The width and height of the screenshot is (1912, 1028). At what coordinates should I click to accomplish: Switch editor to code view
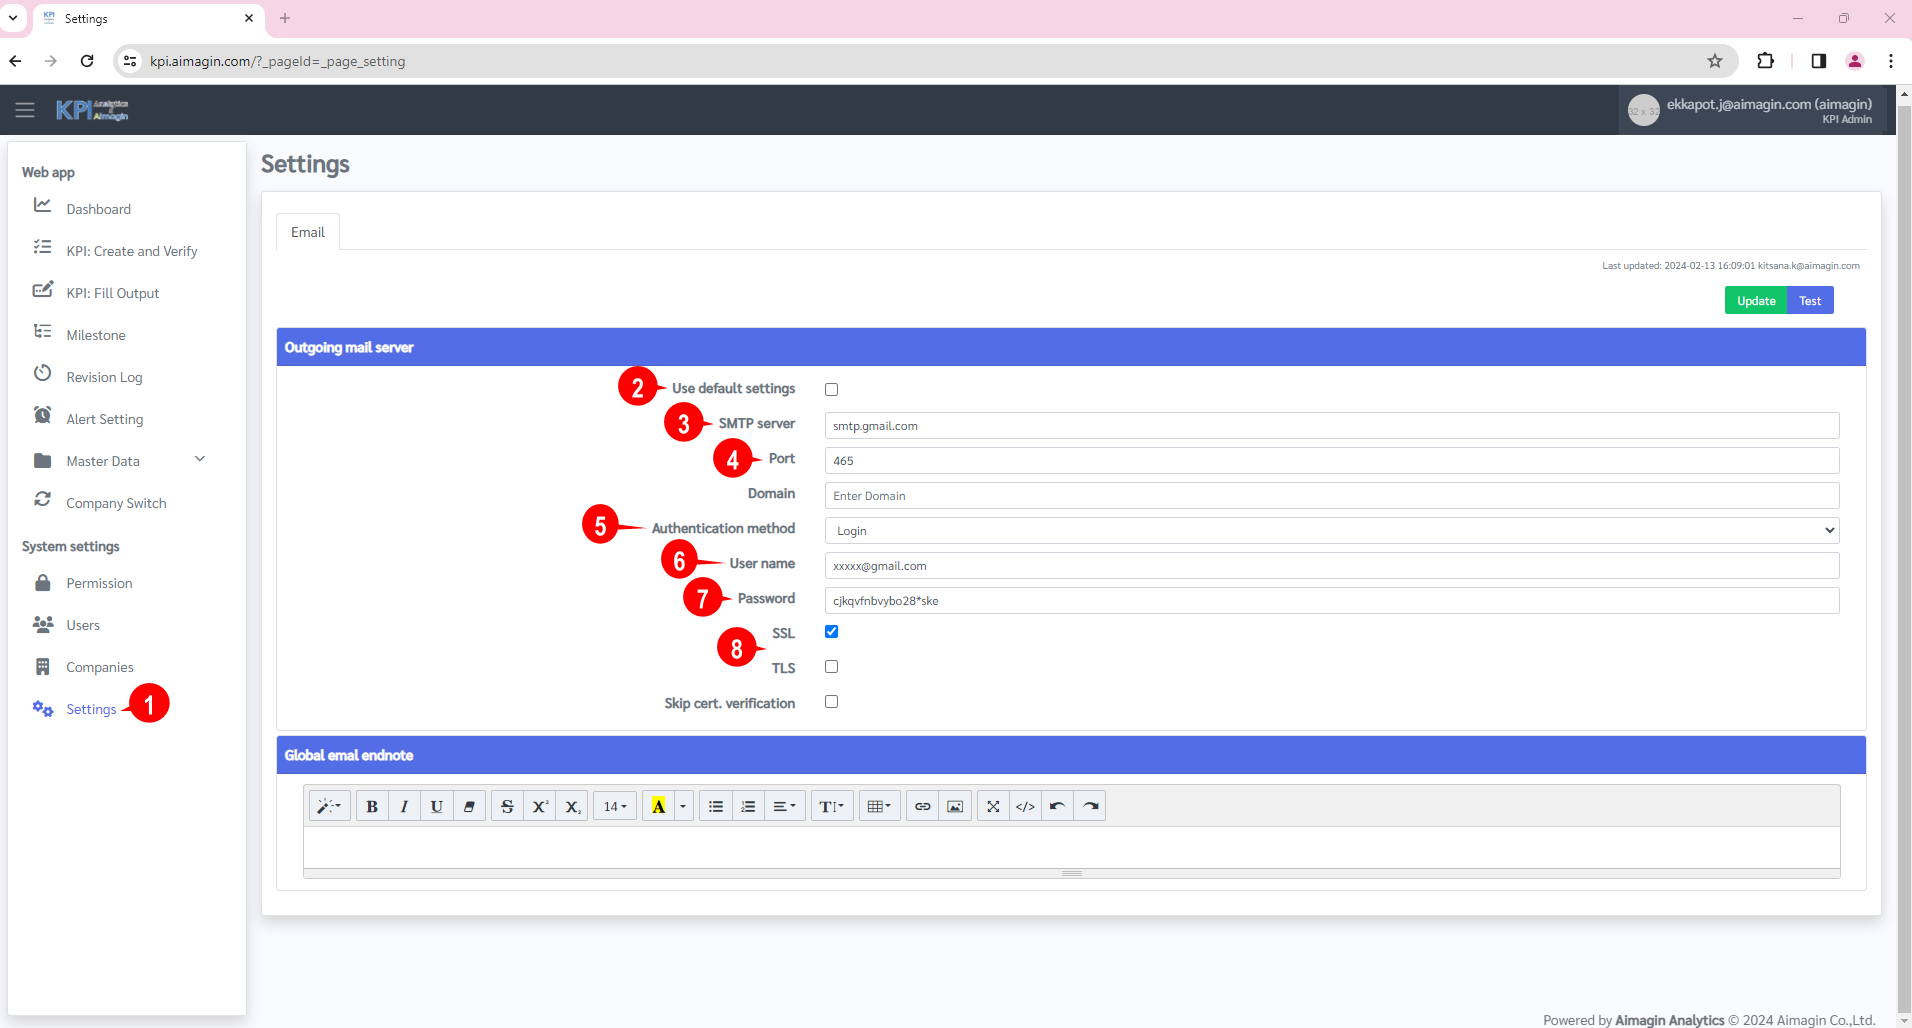1025,807
